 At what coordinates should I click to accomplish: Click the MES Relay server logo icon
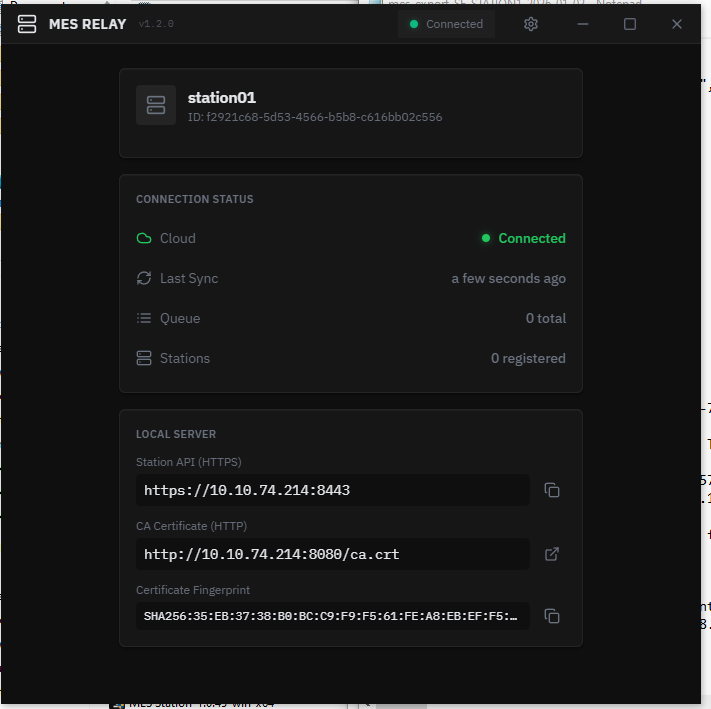[27, 24]
